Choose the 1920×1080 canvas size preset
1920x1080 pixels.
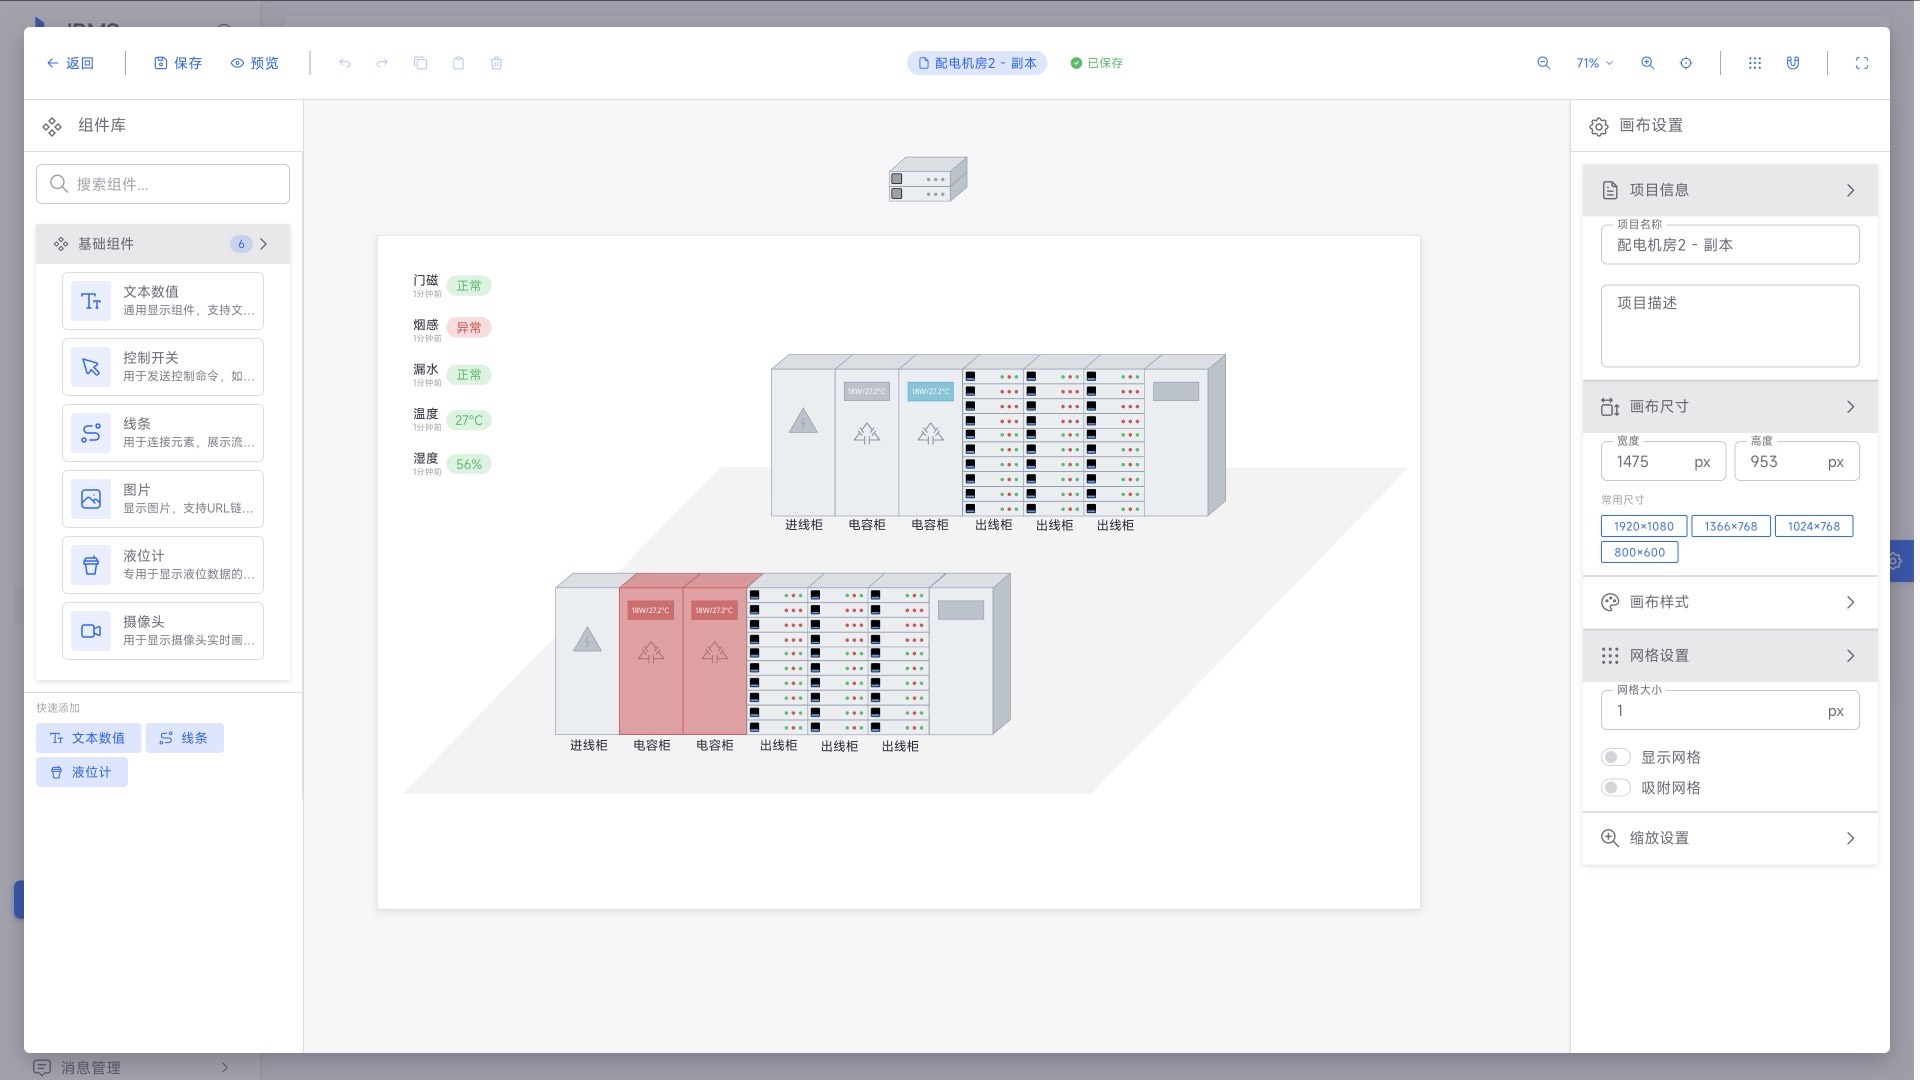click(1643, 526)
